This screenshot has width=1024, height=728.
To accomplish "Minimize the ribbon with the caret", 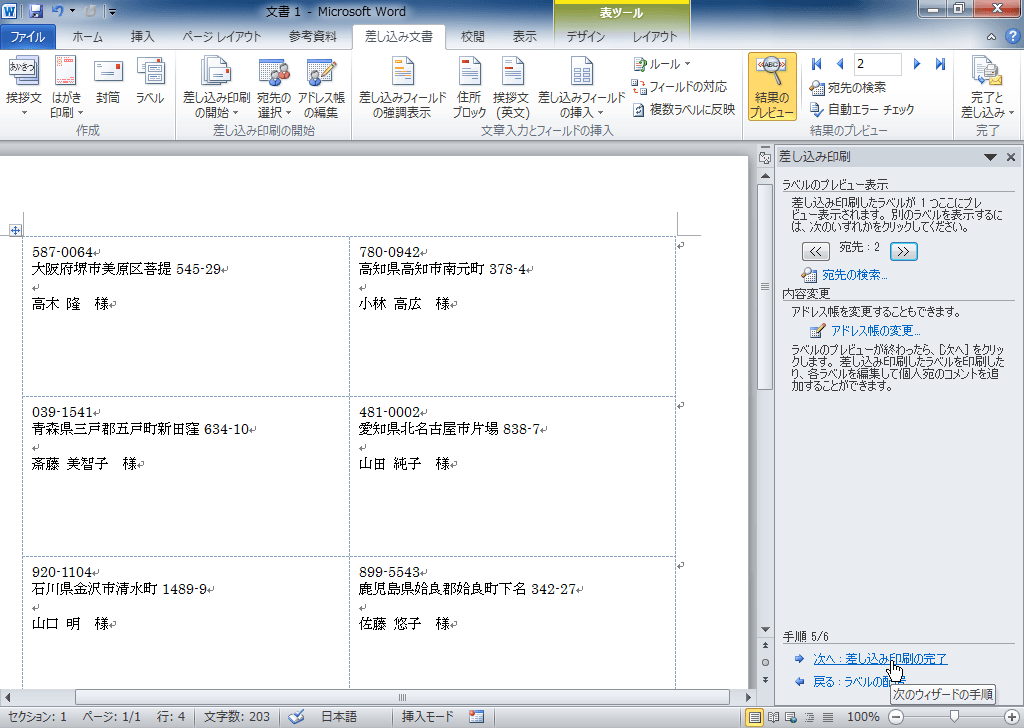I will (x=991, y=37).
